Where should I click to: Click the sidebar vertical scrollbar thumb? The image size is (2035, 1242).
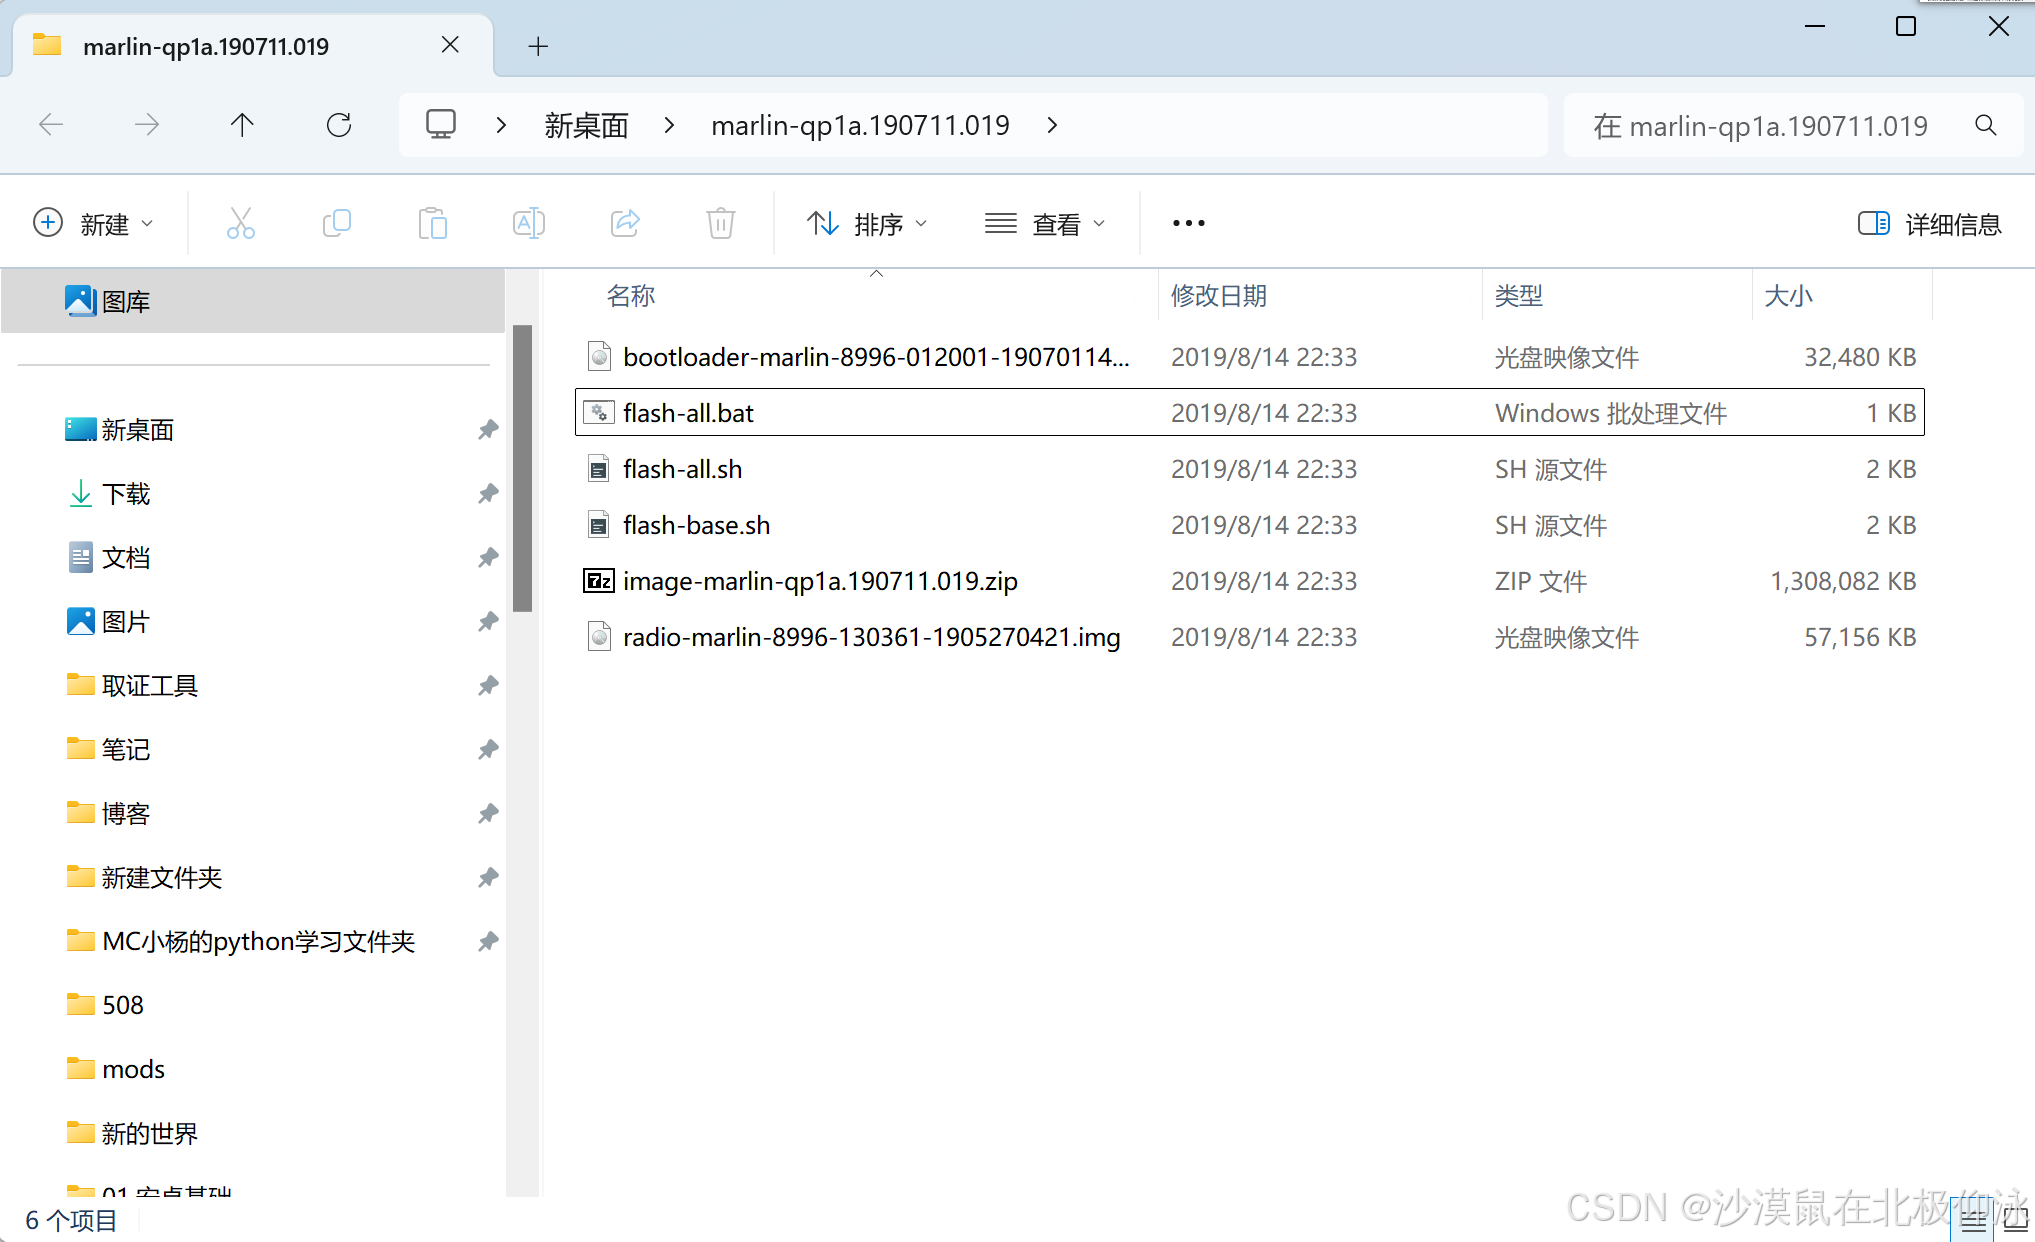coord(522,467)
